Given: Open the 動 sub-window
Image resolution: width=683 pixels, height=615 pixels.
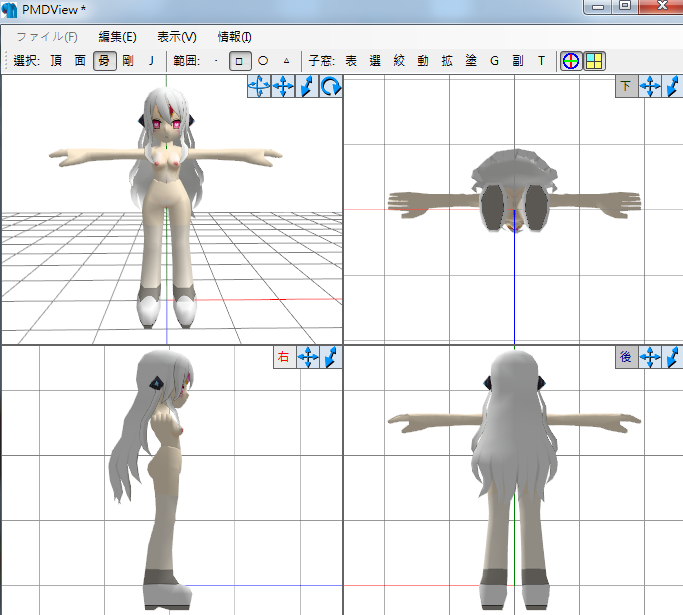Looking at the screenshot, I should tap(423, 61).
